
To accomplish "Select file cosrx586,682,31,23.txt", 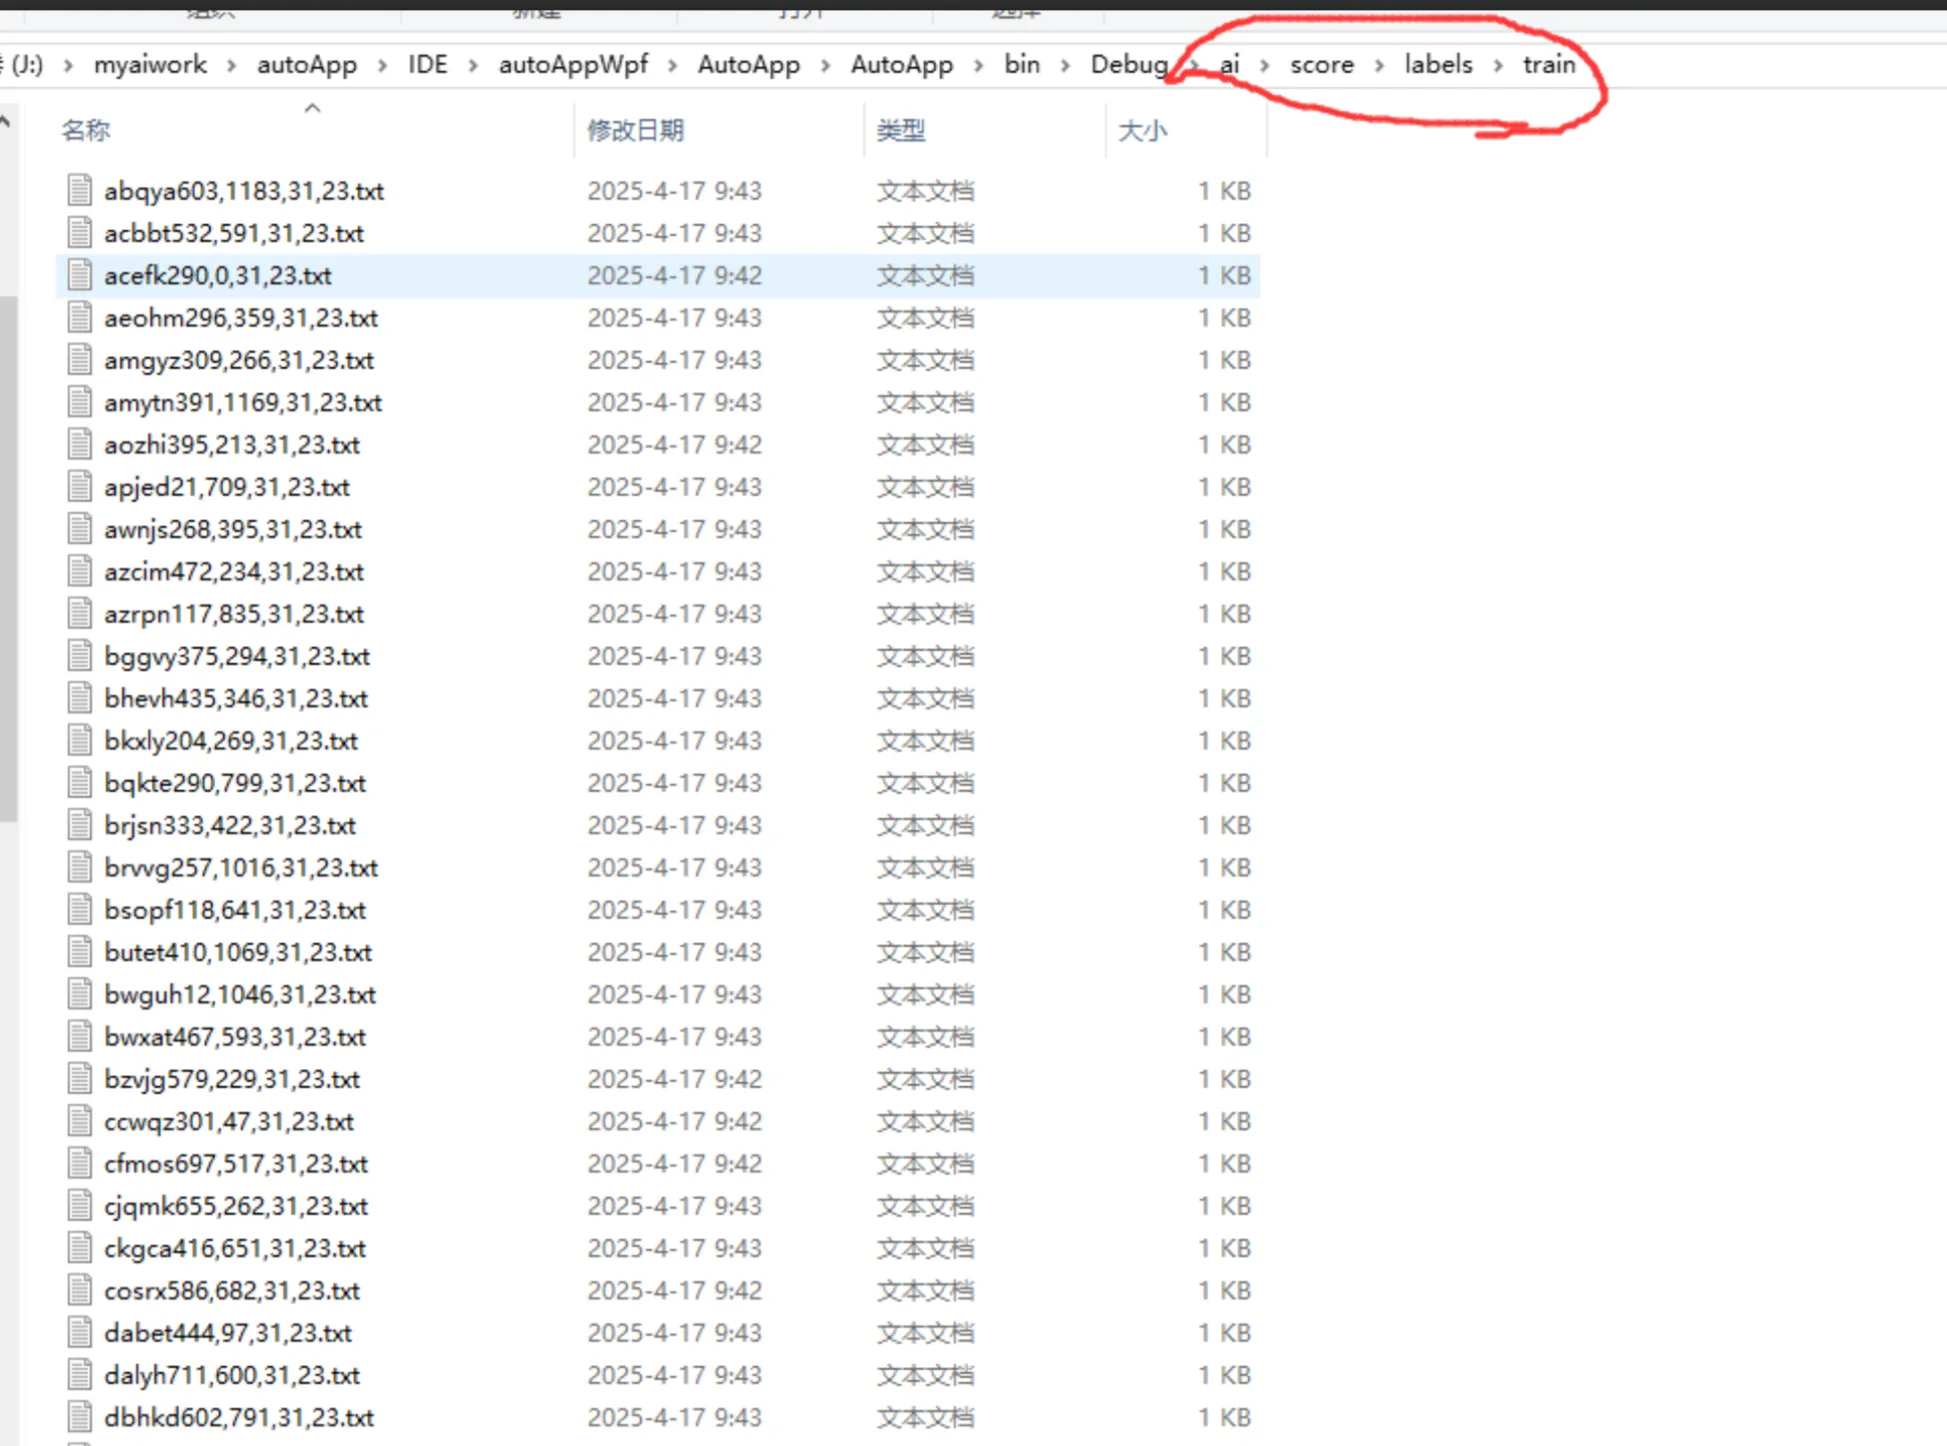I will (x=232, y=1290).
